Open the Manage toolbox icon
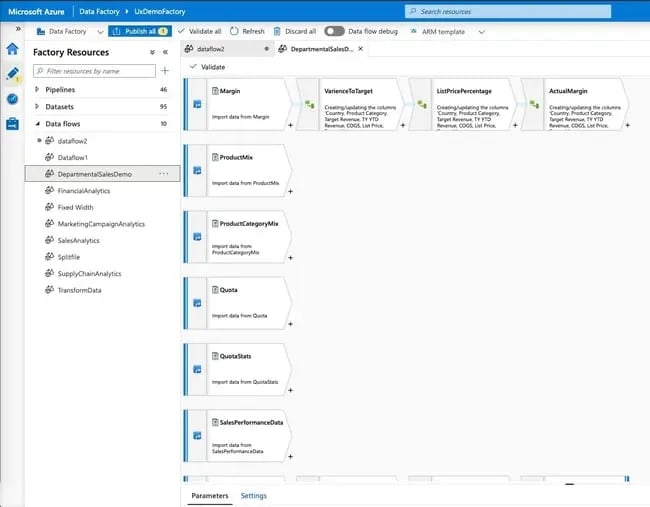650x507 pixels. tap(12, 124)
